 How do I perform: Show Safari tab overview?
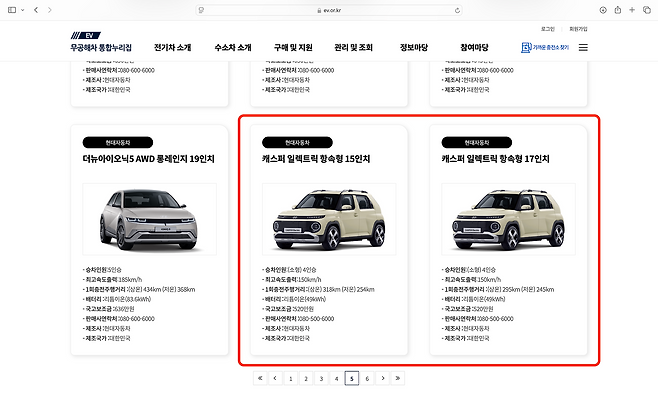coord(646,9)
